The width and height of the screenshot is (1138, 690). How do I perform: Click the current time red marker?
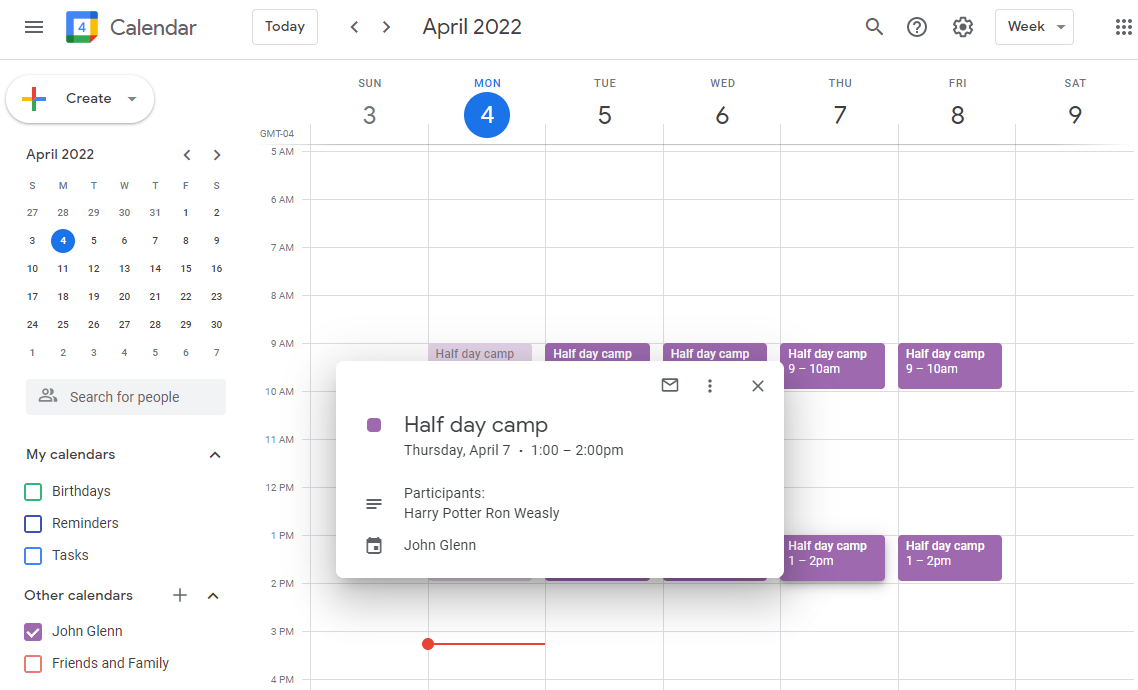tap(428, 644)
